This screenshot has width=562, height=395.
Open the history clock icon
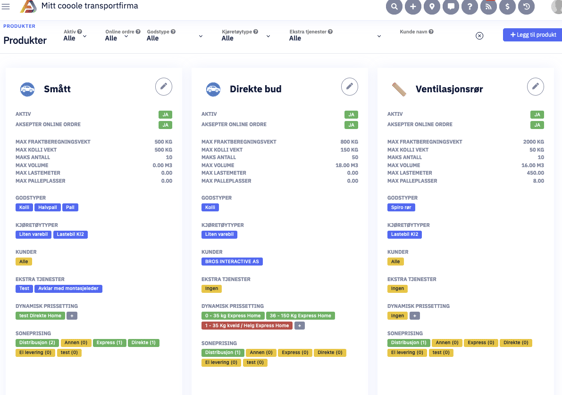(527, 6)
